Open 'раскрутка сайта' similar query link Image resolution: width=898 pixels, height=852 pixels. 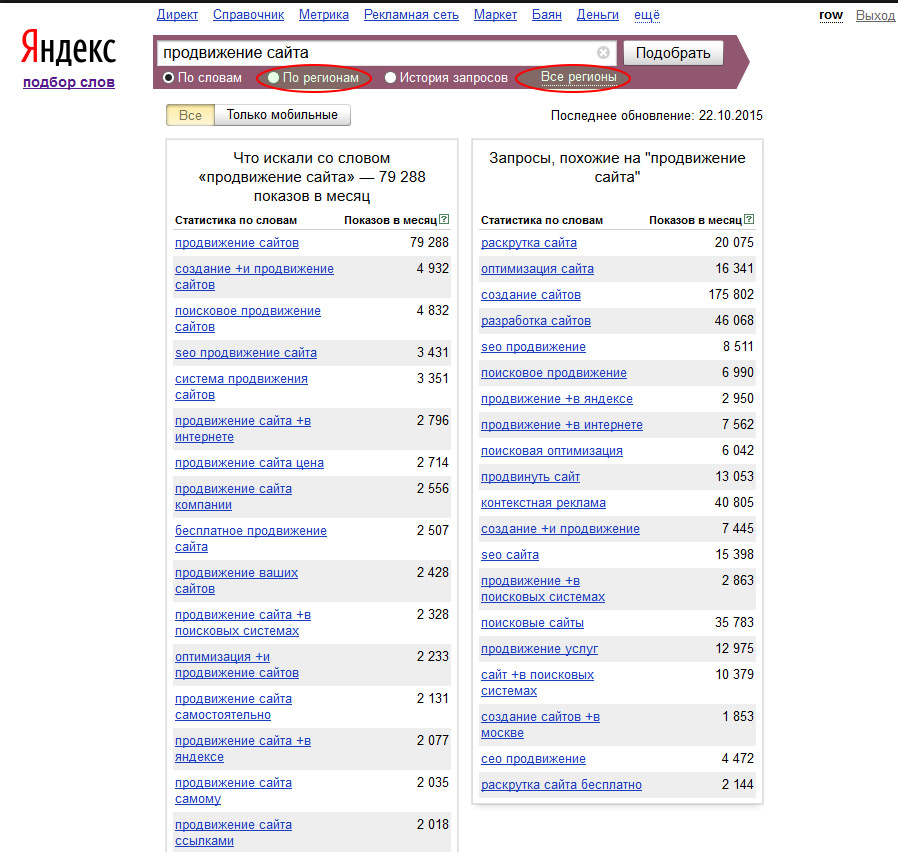tap(529, 243)
